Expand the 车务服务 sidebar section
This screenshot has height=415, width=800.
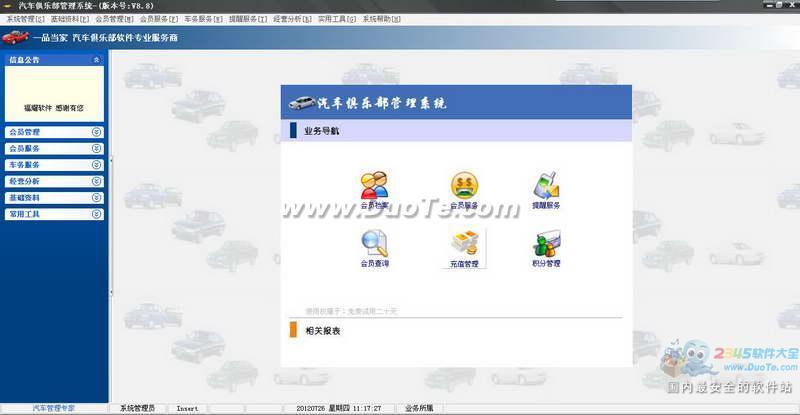96,165
